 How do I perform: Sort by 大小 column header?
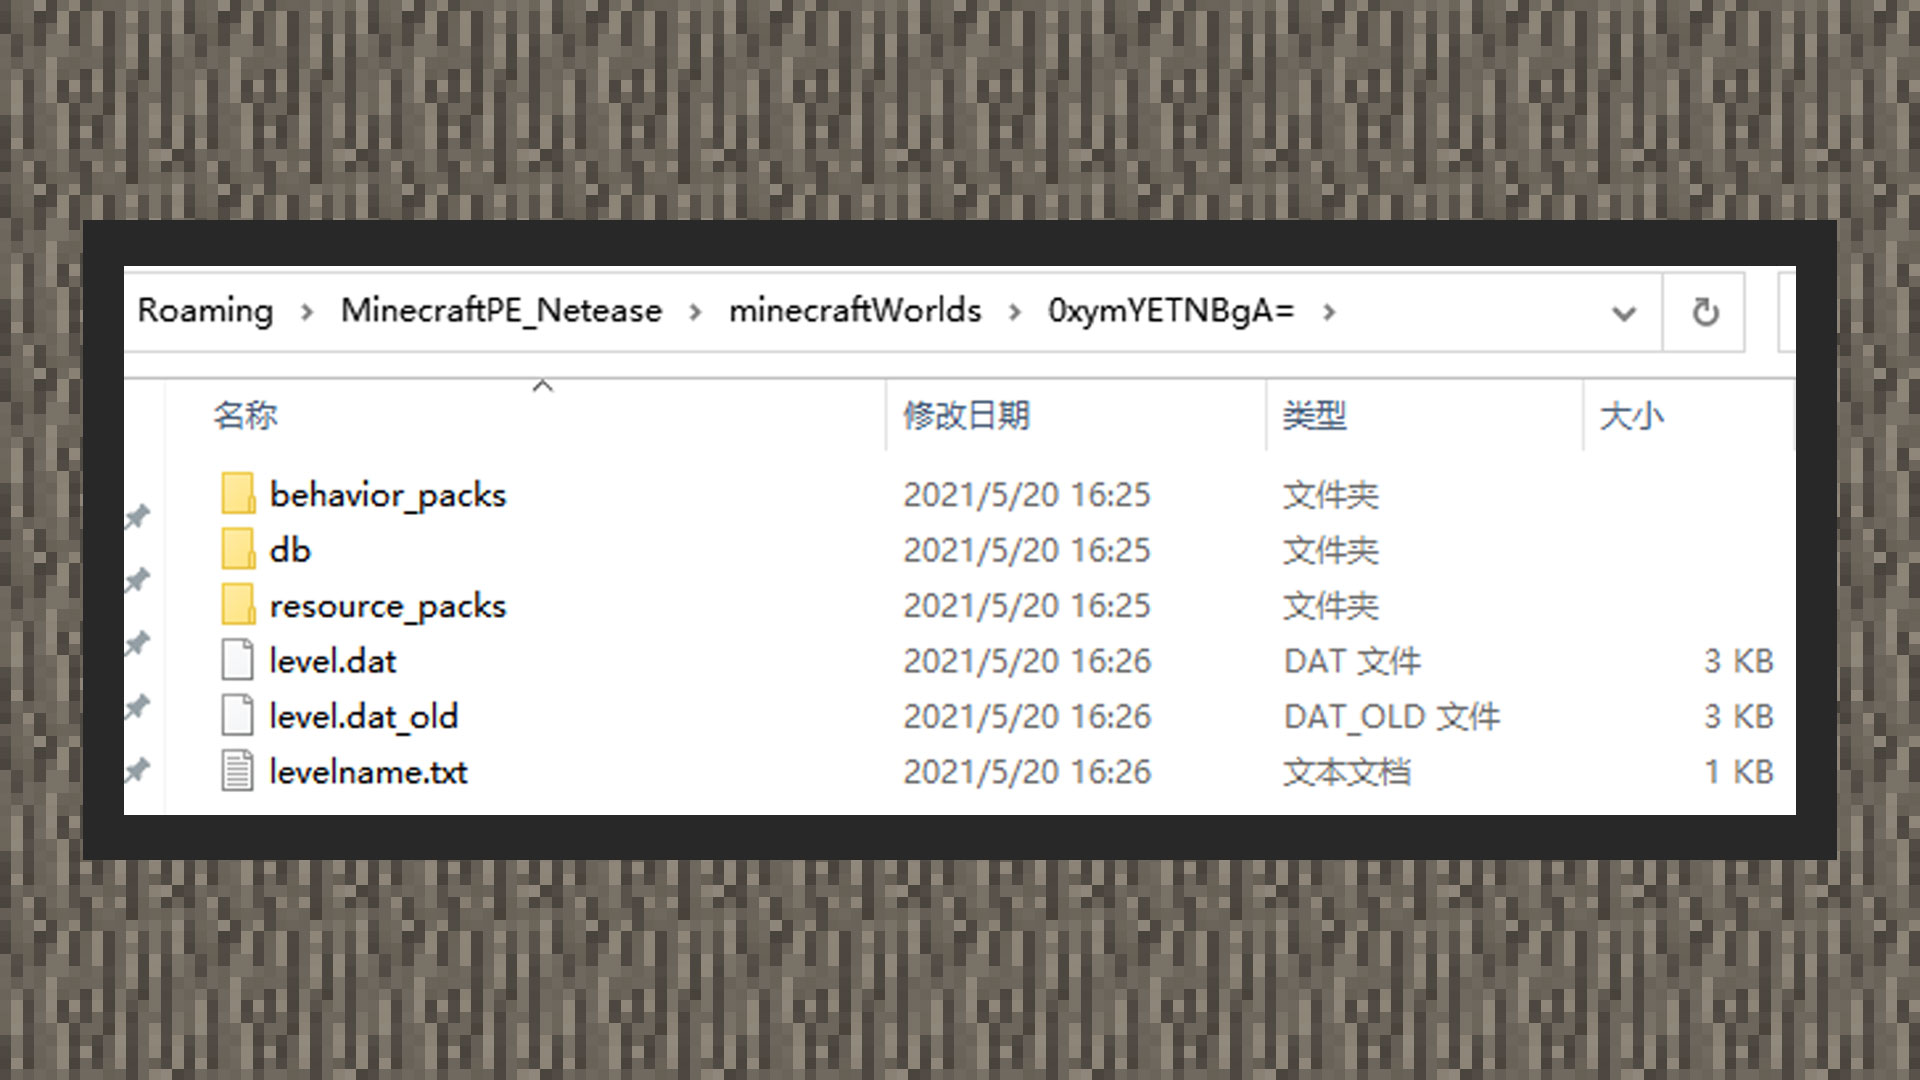tap(1631, 415)
